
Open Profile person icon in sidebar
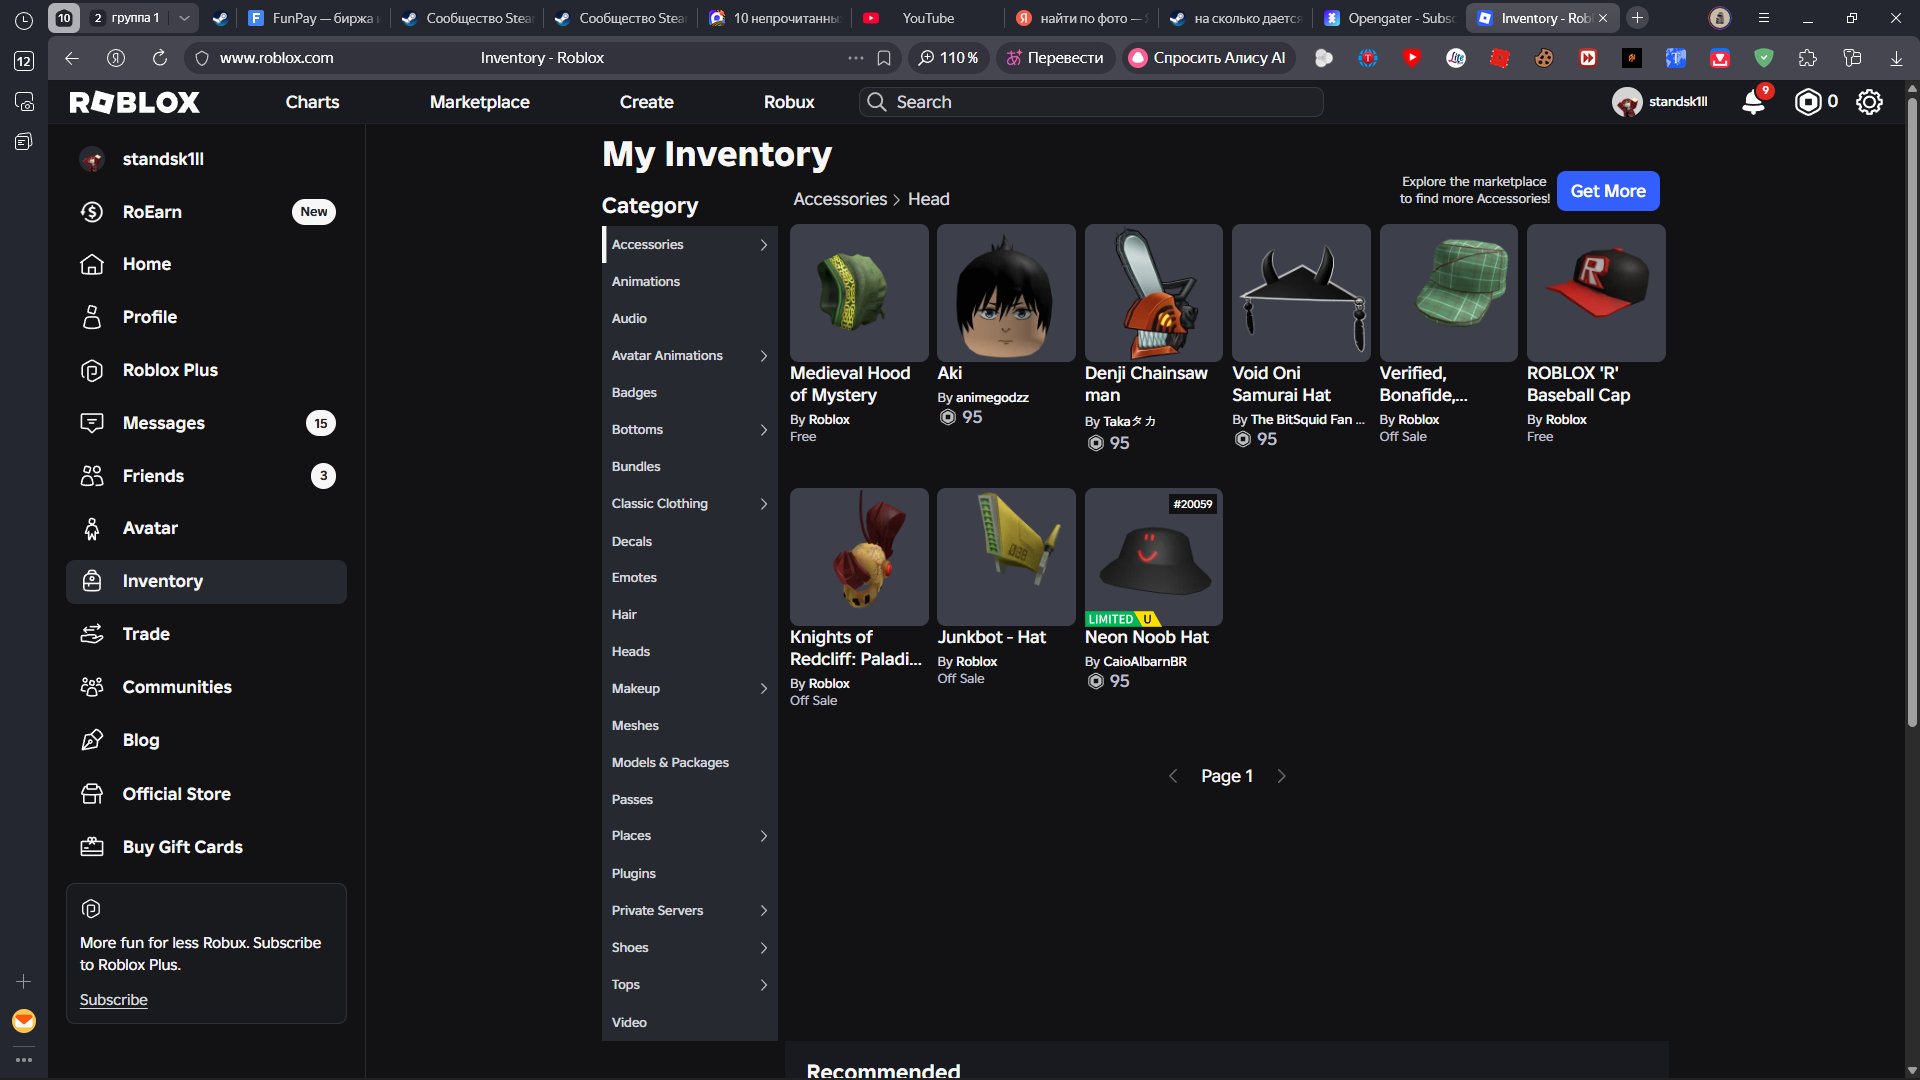click(92, 317)
